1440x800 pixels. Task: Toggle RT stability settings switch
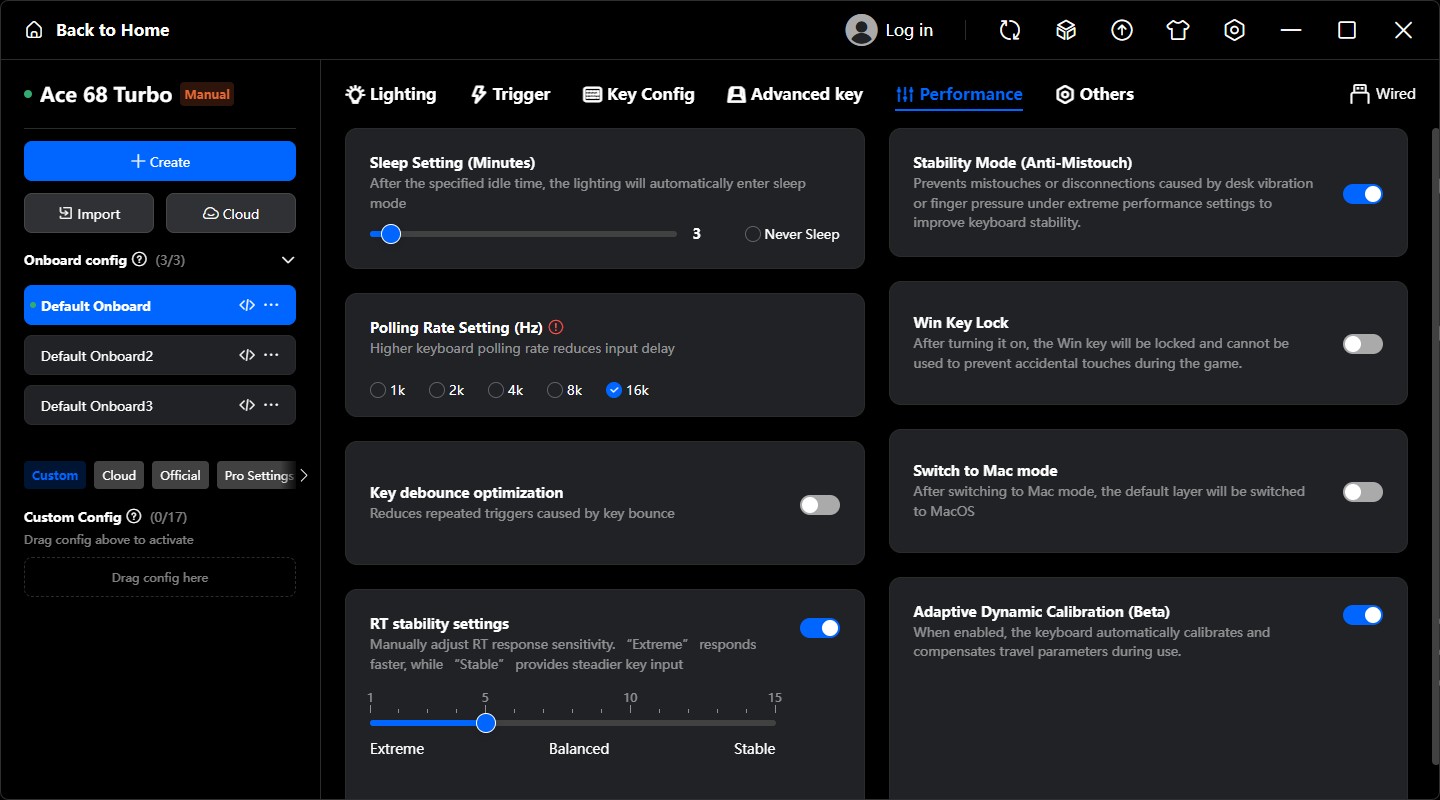point(820,628)
